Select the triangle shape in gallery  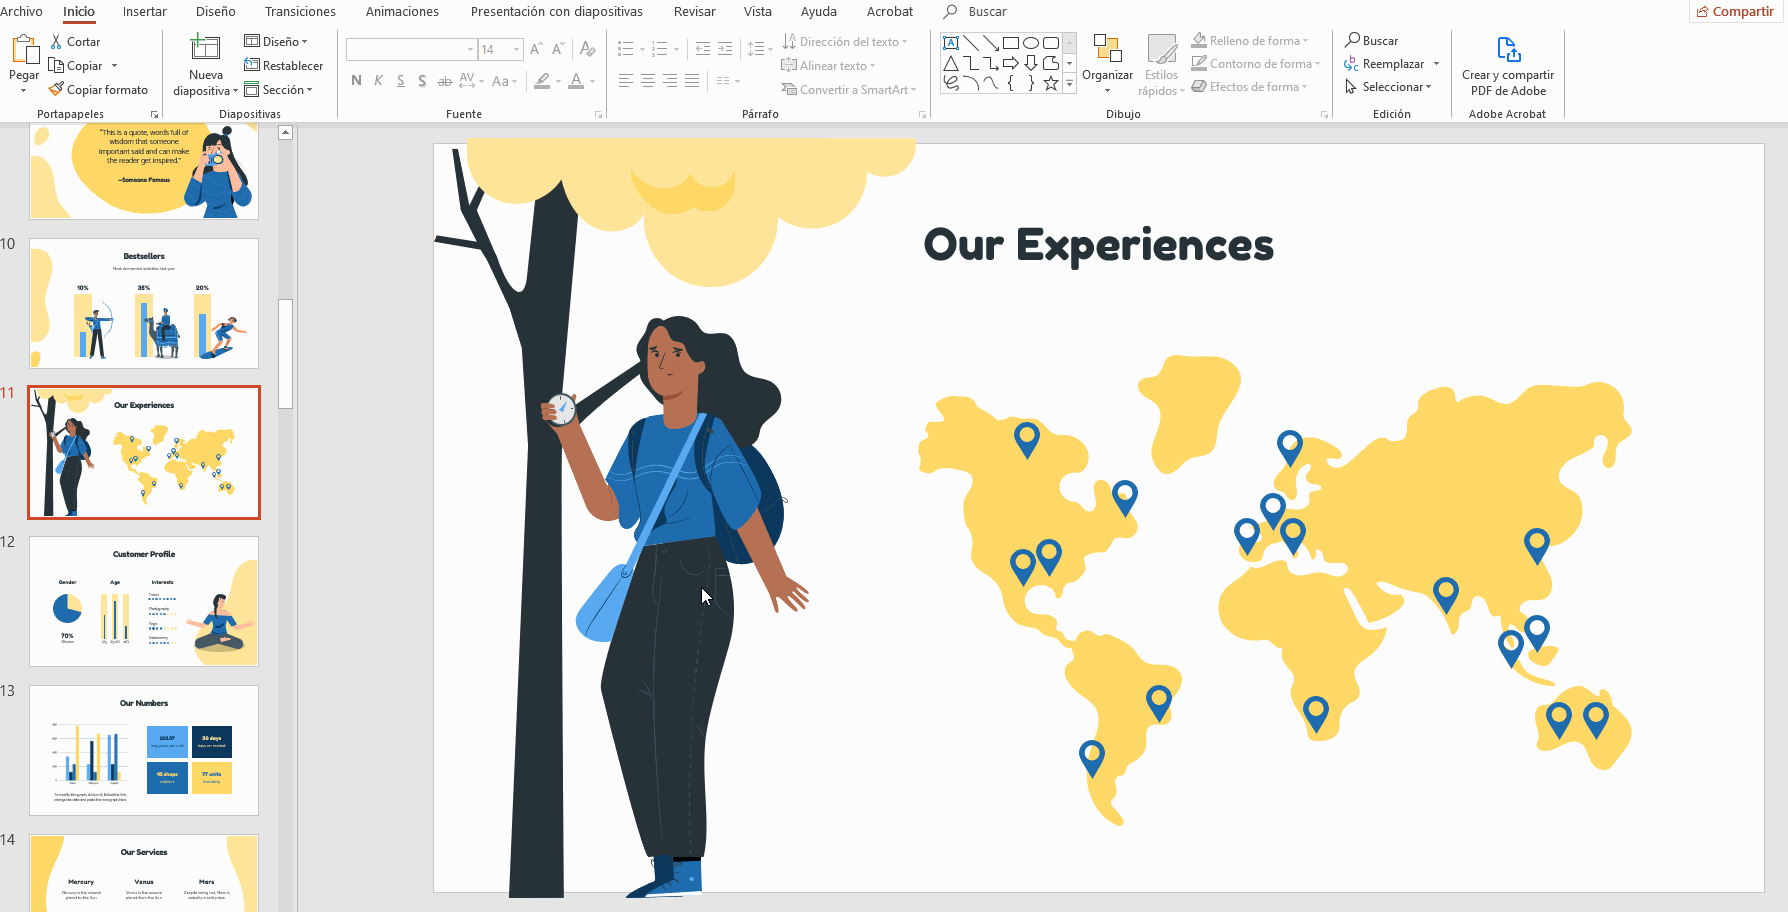point(951,63)
